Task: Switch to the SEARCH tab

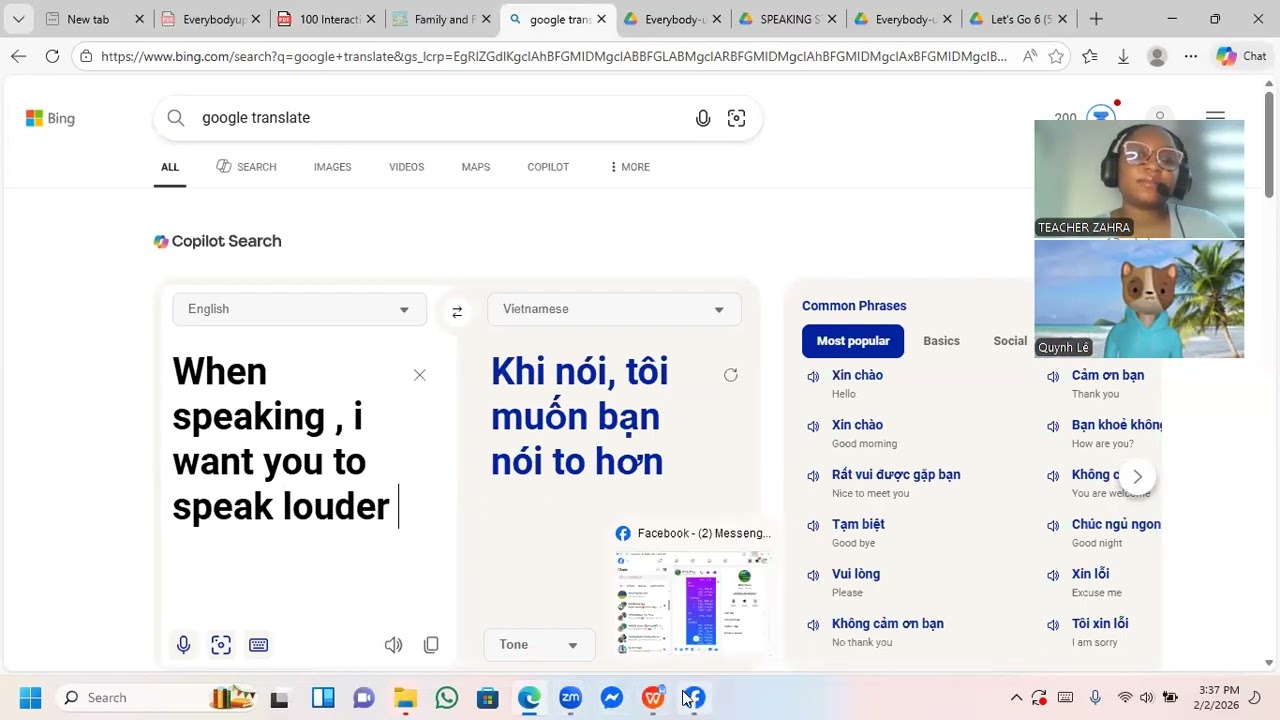Action: [246, 167]
